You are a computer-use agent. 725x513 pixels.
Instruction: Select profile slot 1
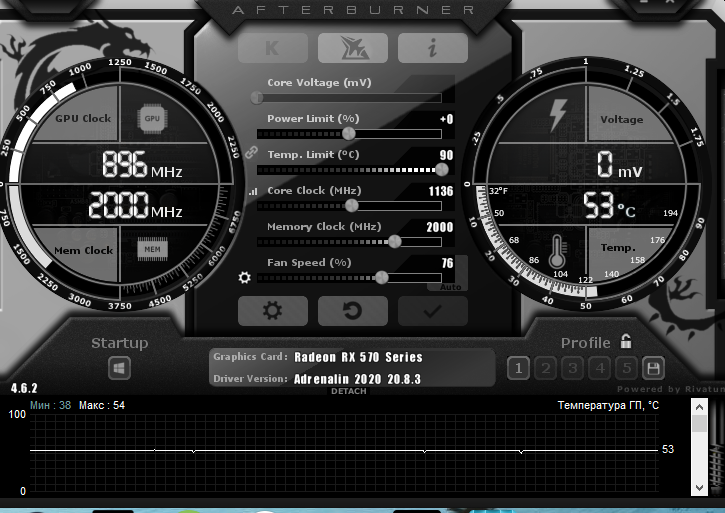(x=518, y=368)
